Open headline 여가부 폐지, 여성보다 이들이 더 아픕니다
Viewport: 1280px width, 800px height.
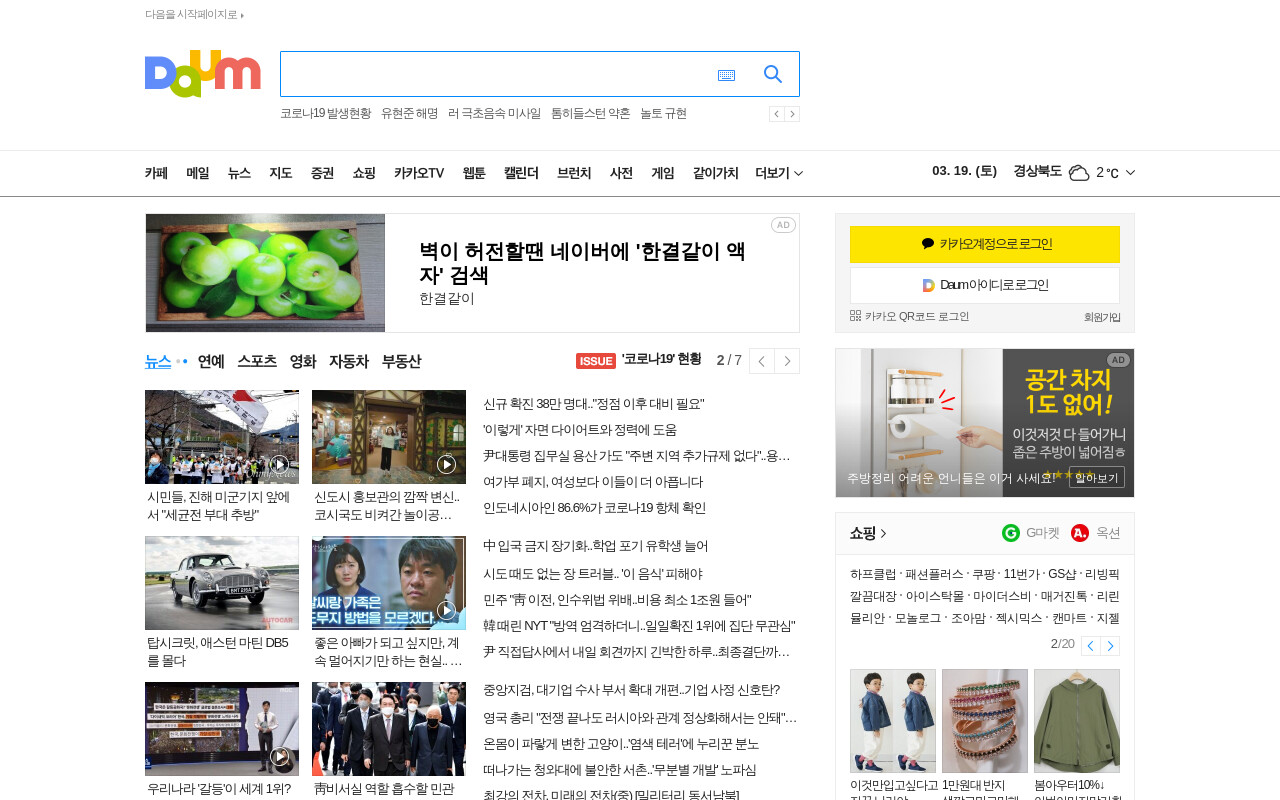(593, 482)
